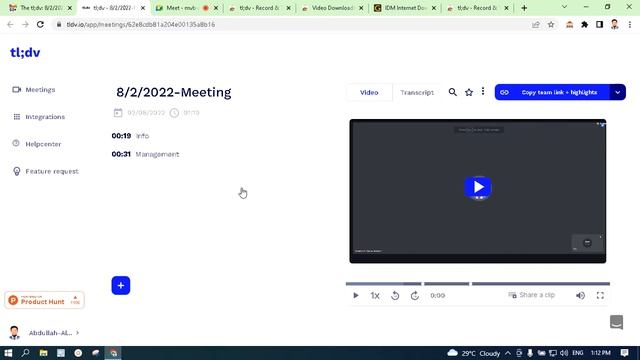This screenshot has height=360, width=640.
Task: Go back in browser history
Action: point(10,24)
